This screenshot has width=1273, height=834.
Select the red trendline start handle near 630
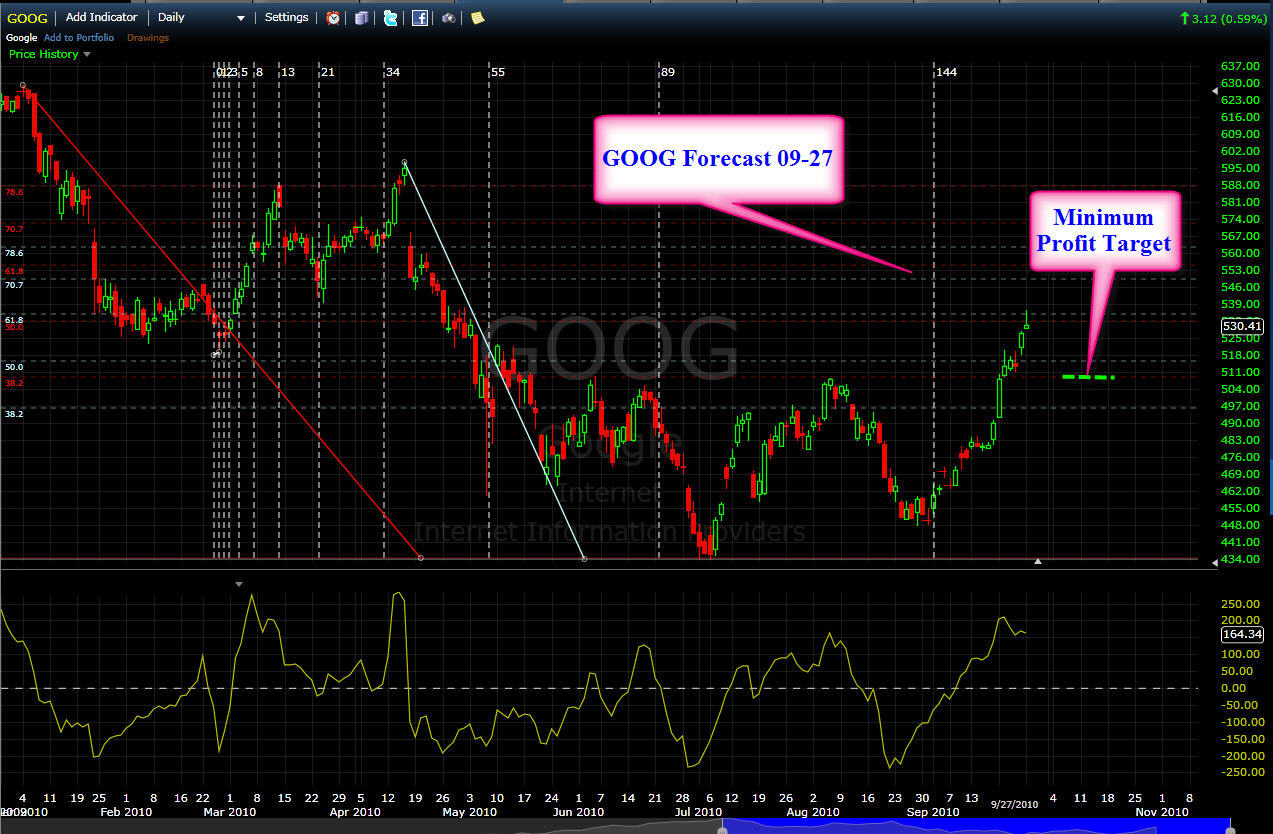(x=23, y=86)
